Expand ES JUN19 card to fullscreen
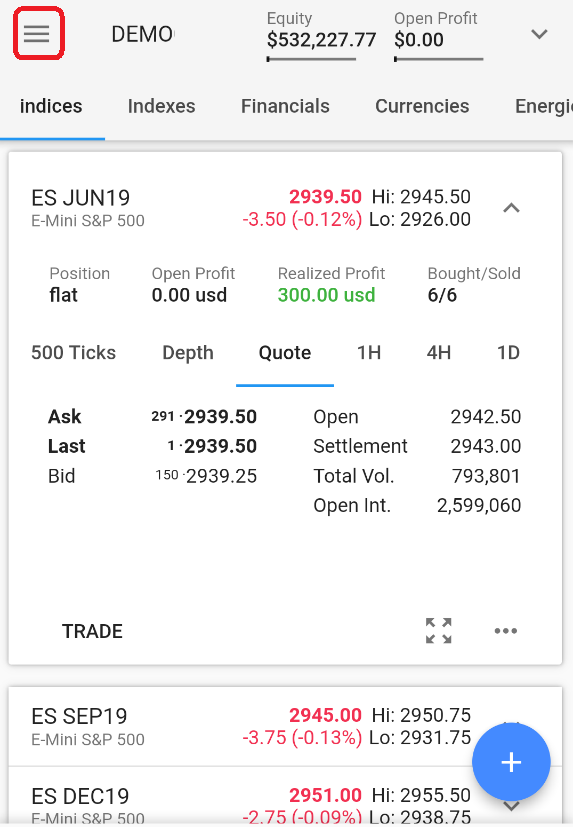 [x=438, y=631]
